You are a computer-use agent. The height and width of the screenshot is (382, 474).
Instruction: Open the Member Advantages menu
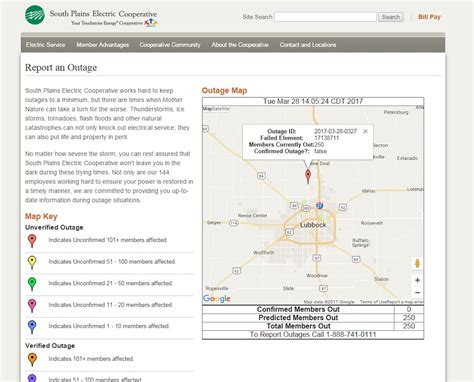(103, 45)
